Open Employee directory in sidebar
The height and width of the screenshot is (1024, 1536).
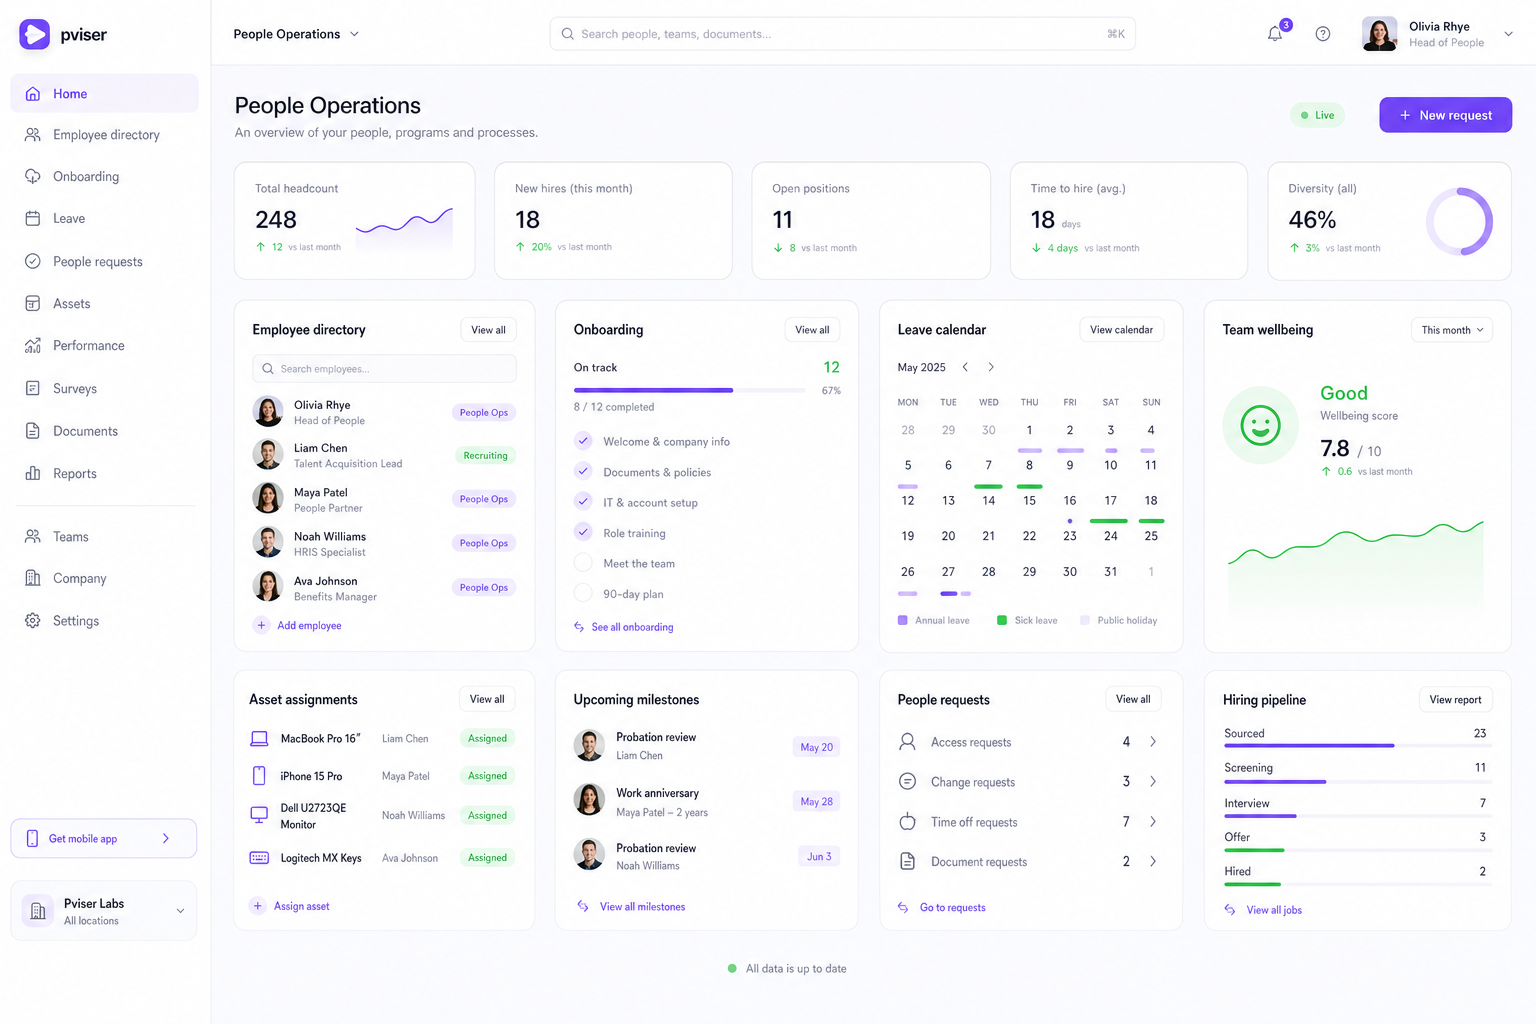104,135
